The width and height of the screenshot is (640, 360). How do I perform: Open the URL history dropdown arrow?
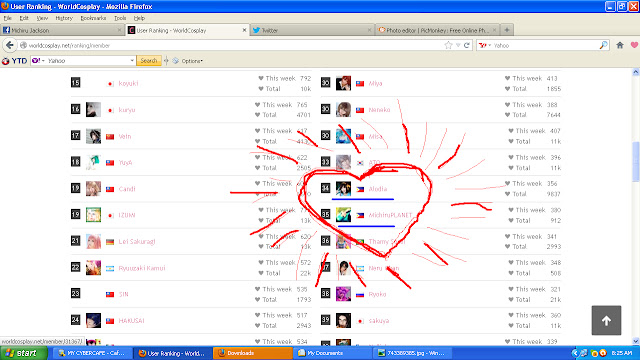[x=458, y=45]
